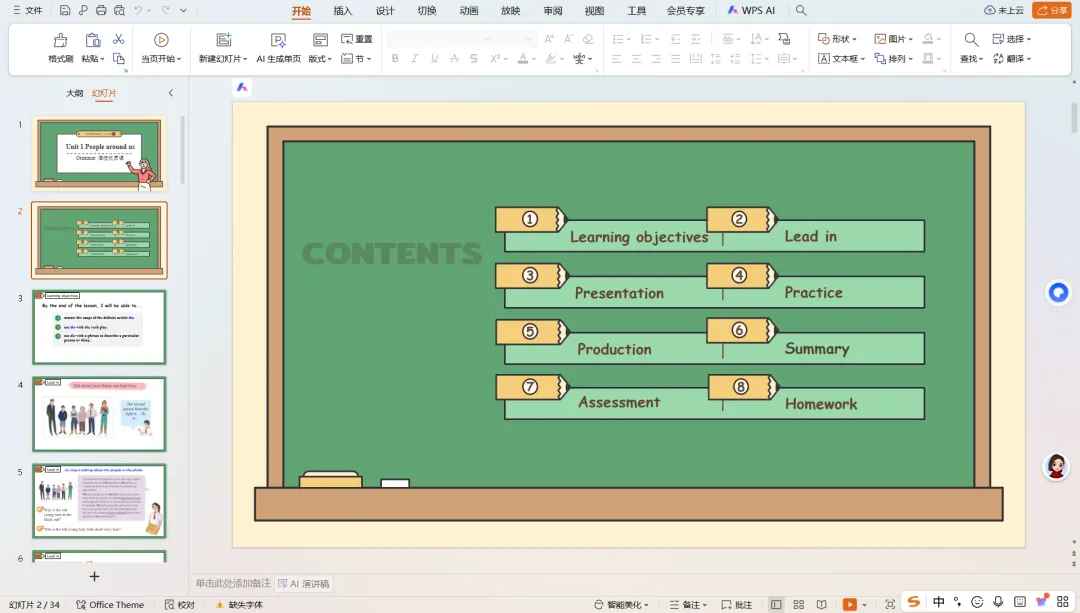
Task: Click the Cut scissors icon
Action: pos(119,39)
